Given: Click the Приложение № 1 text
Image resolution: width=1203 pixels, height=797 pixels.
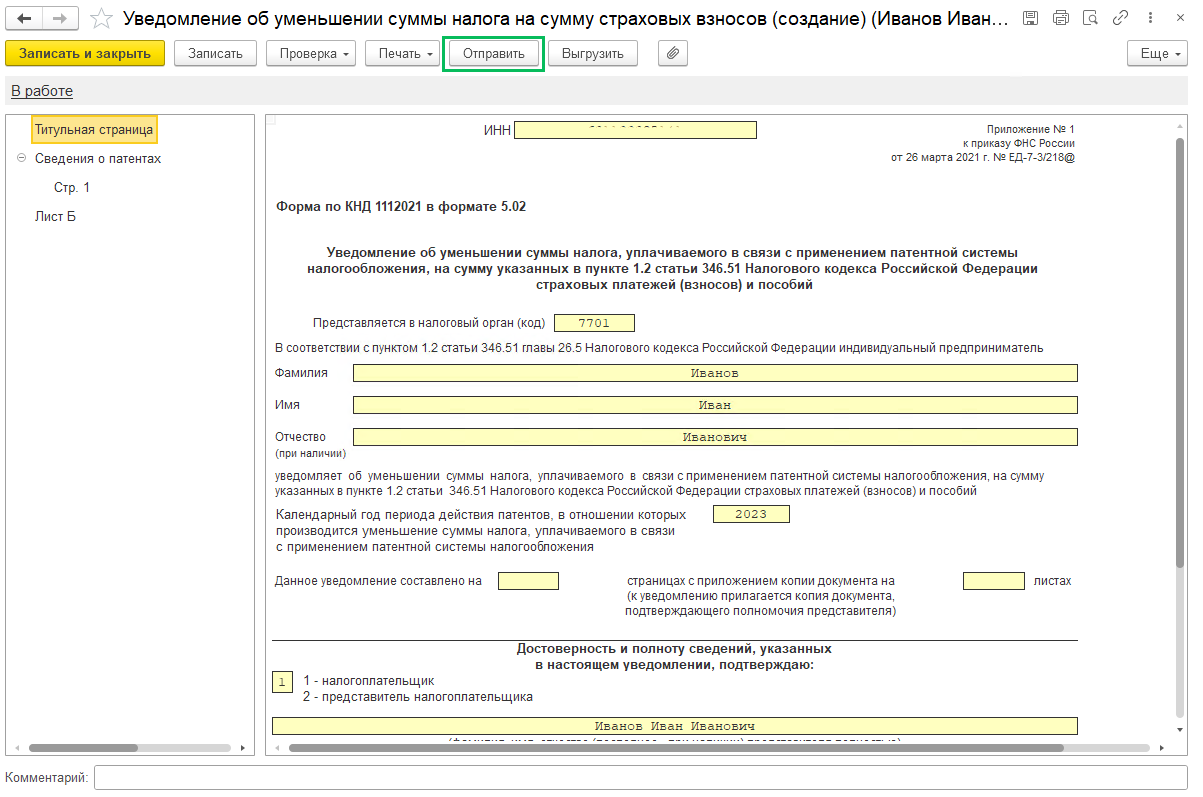Looking at the screenshot, I should (1030, 130).
